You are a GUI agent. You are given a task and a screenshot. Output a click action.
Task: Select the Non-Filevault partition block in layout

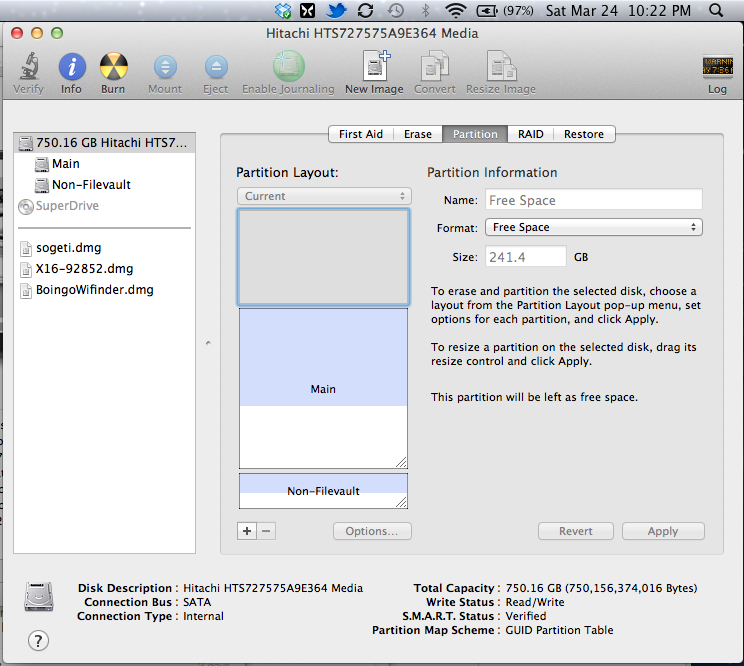pyautogui.click(x=323, y=491)
